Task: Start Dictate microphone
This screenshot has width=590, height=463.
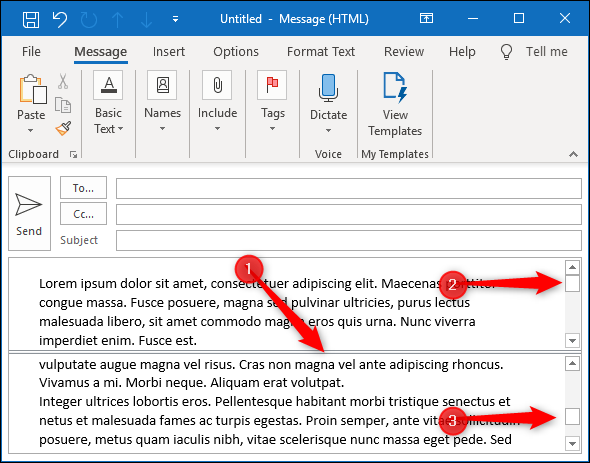Action: click(x=328, y=88)
